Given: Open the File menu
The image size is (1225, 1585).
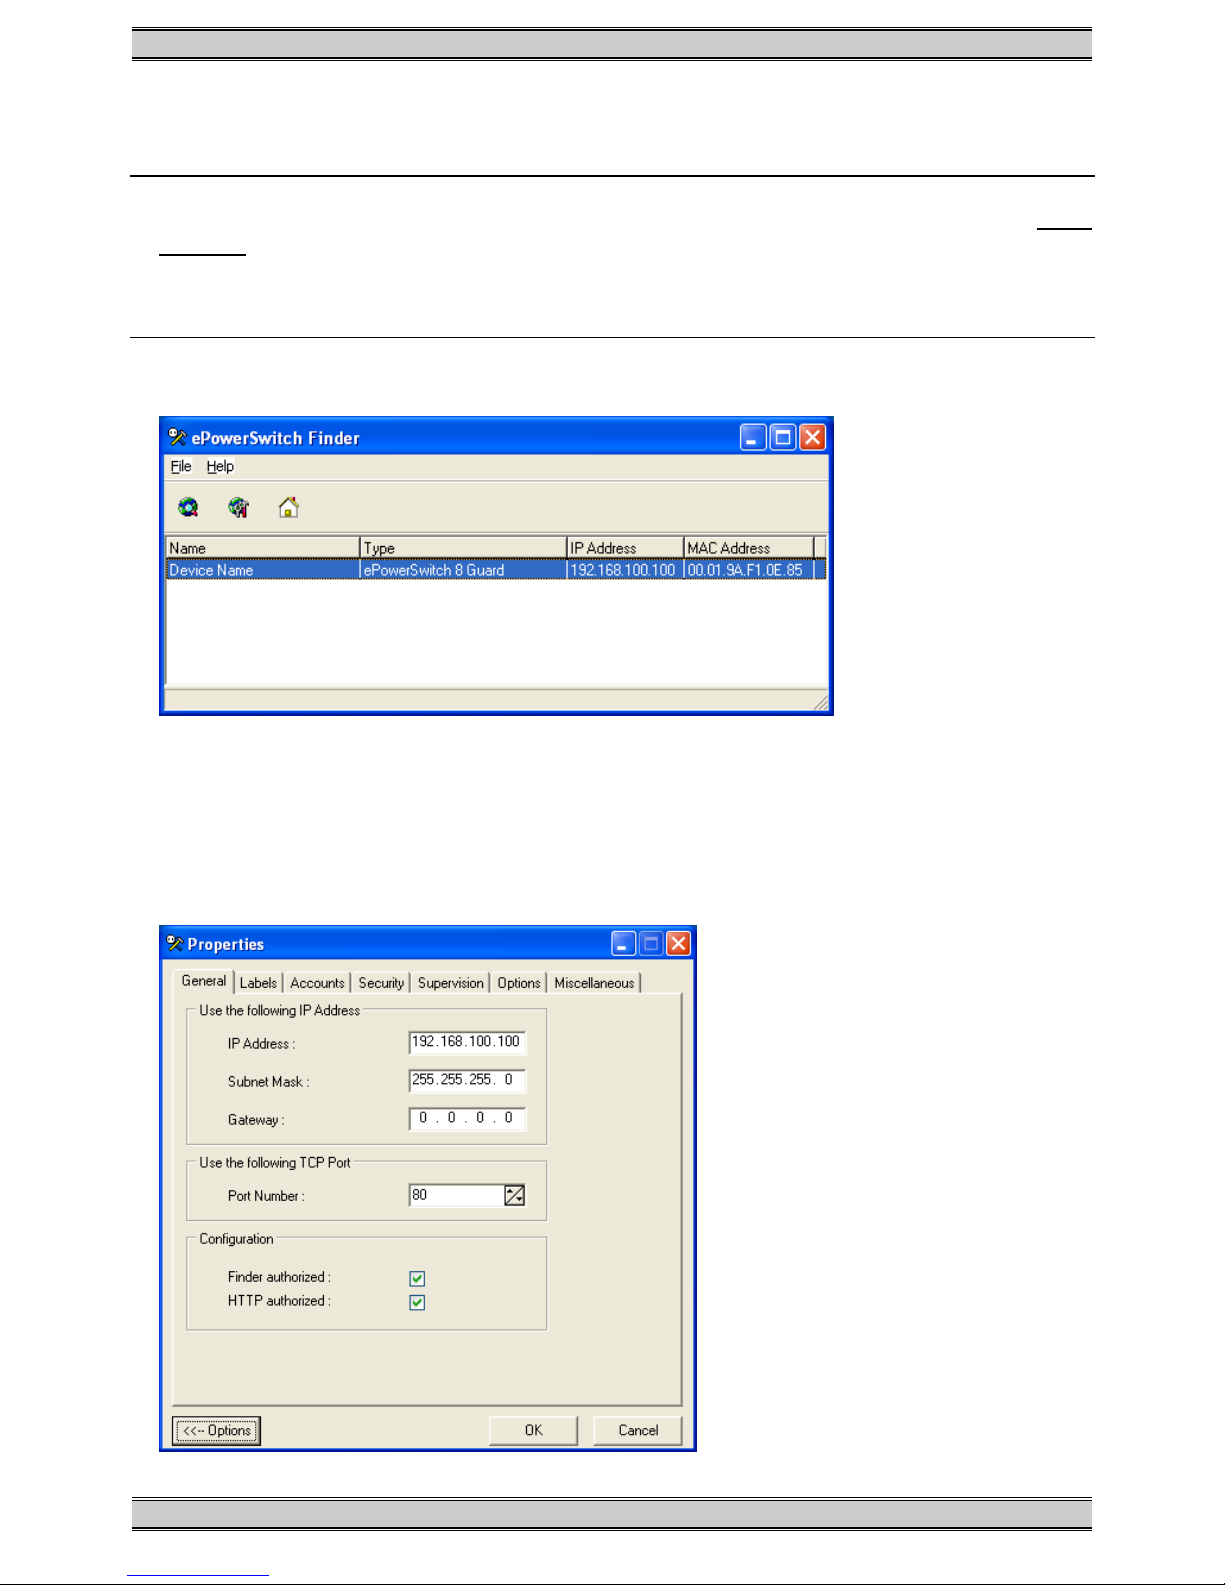Looking at the screenshot, I should [x=181, y=466].
